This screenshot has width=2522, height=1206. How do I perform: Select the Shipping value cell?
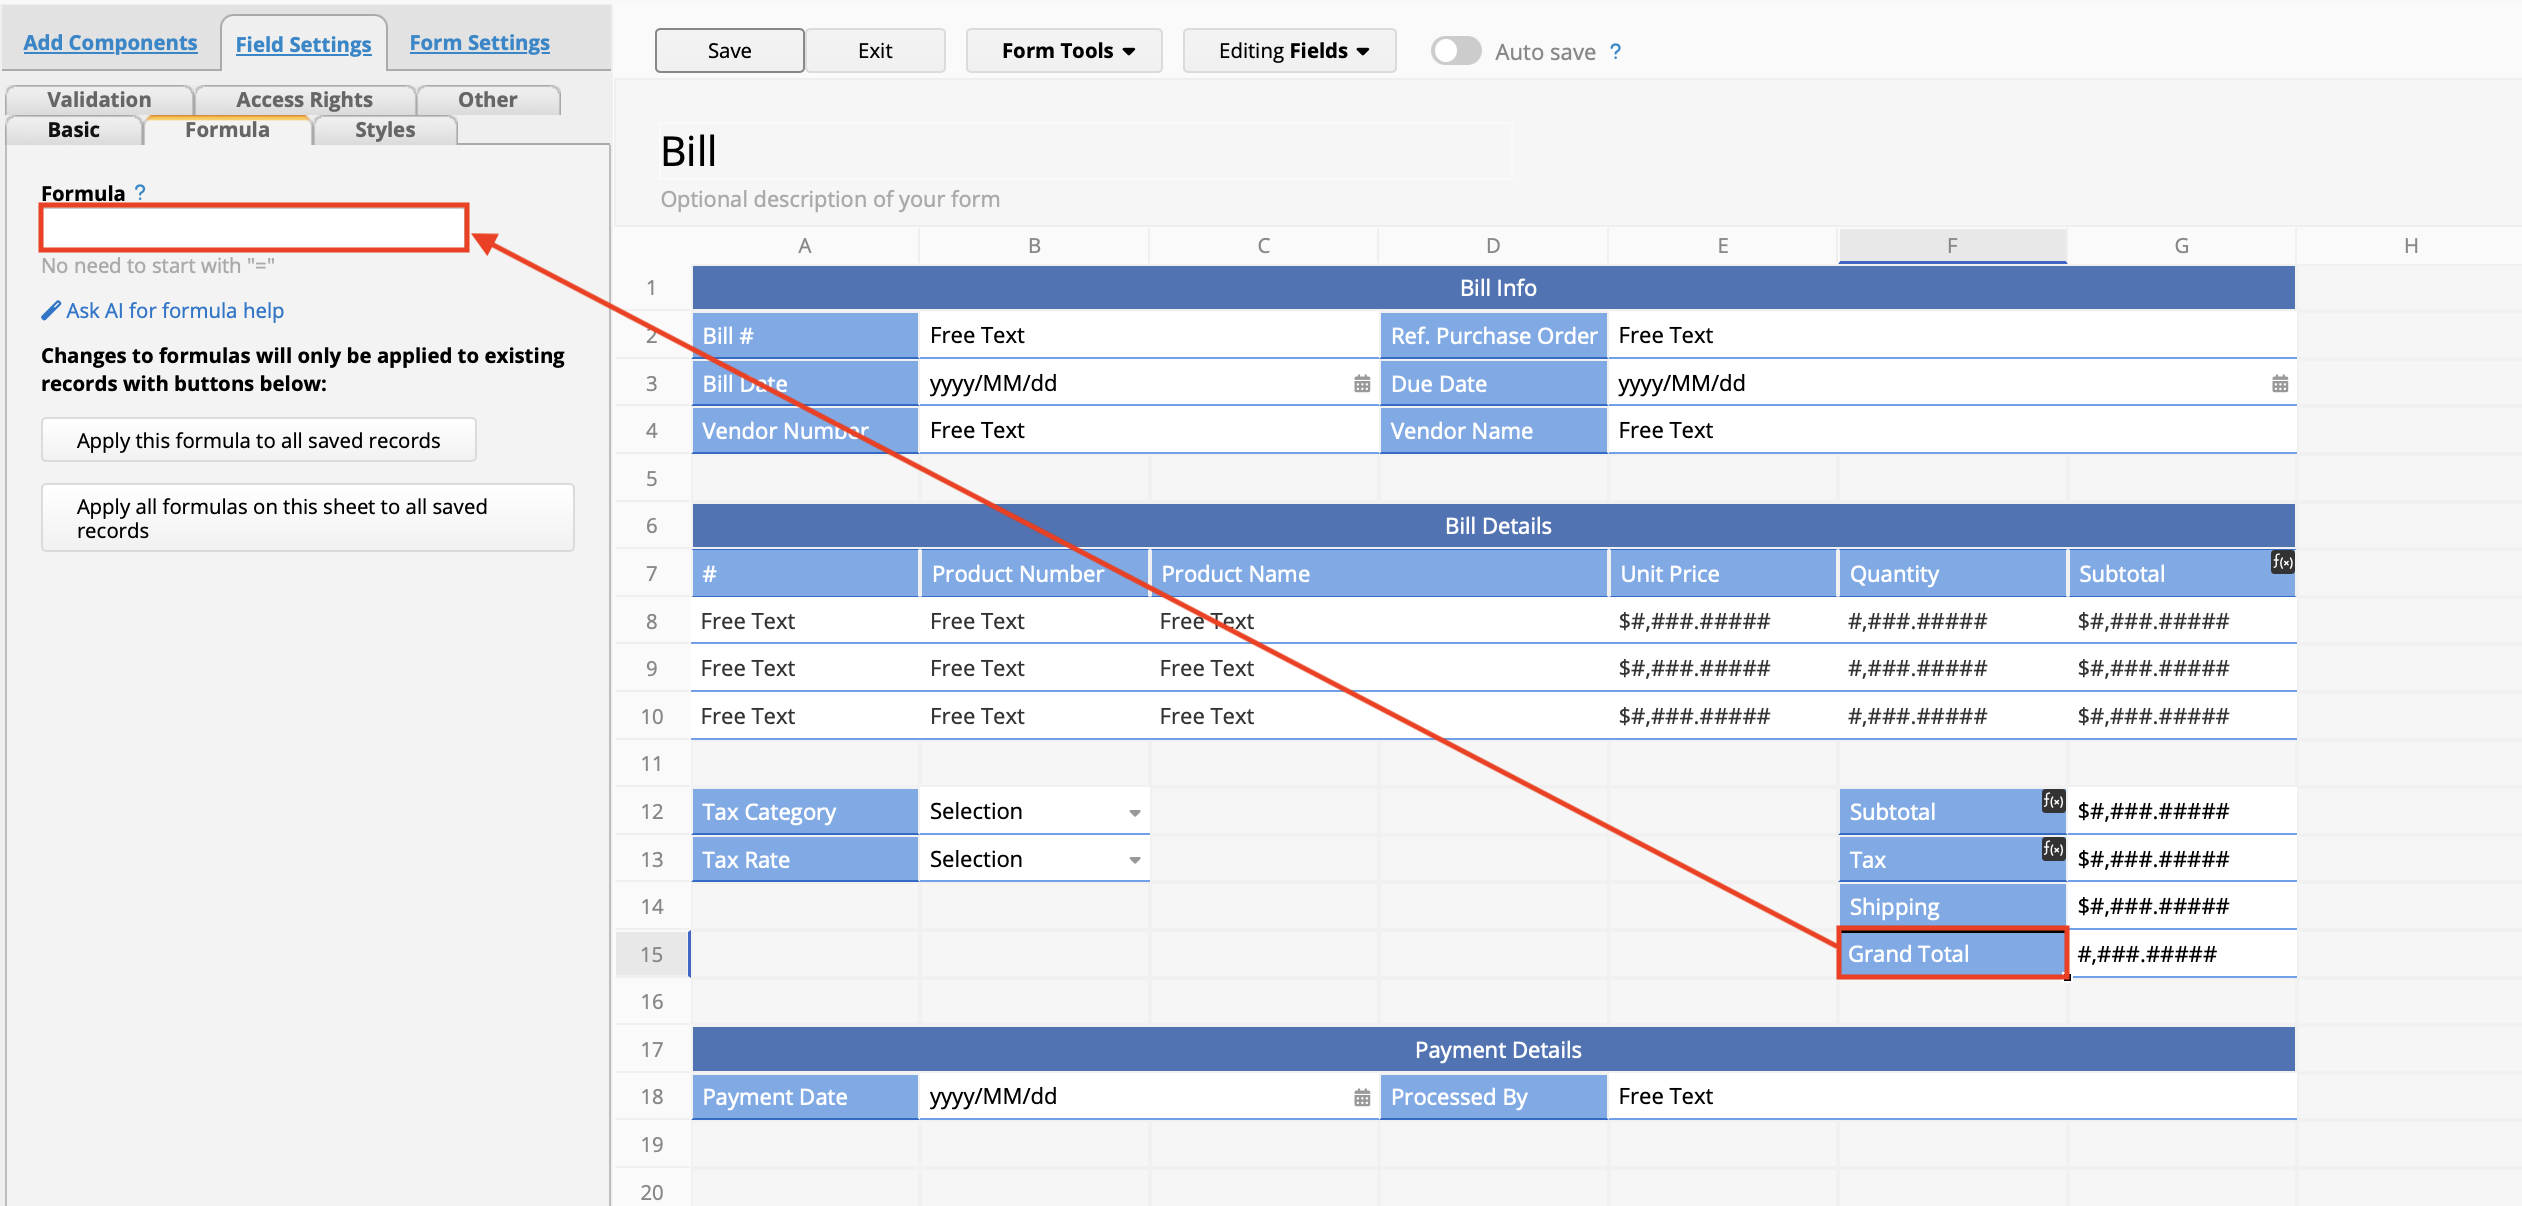pyautogui.click(x=2182, y=906)
